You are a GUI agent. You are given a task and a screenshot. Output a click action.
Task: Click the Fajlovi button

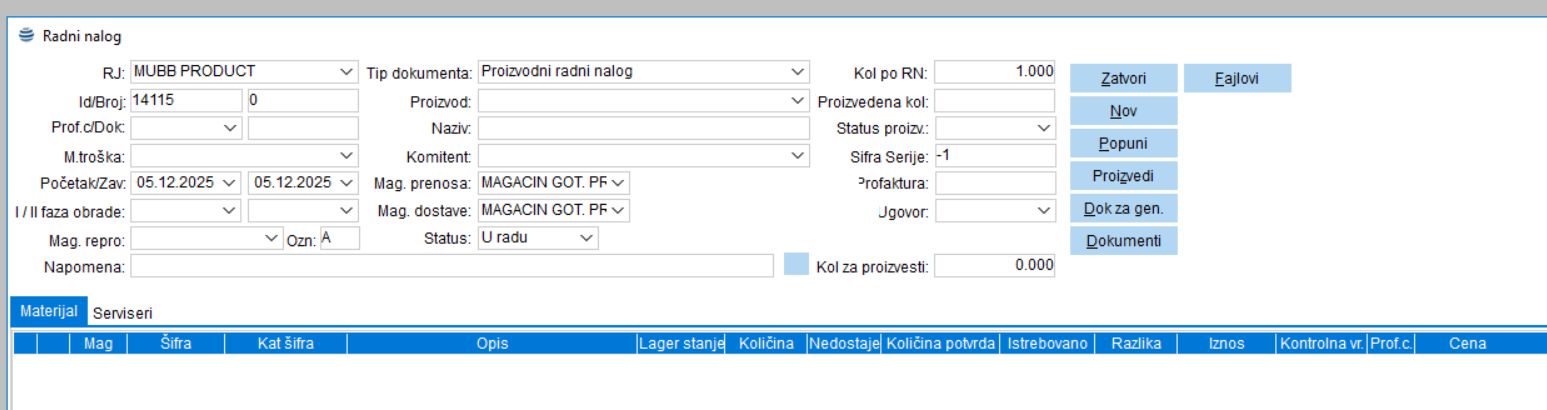1237,78
